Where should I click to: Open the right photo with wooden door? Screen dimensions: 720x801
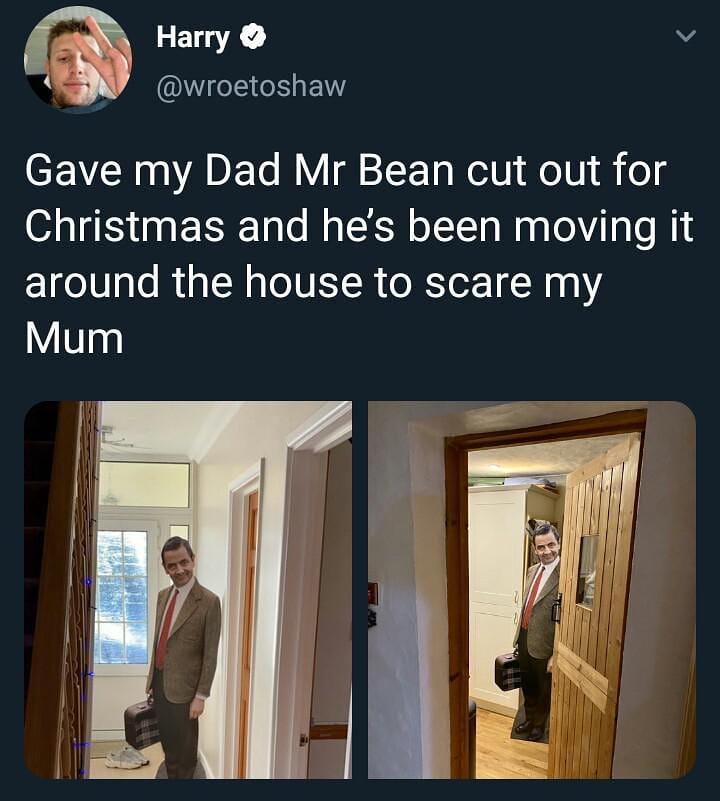tap(532, 590)
